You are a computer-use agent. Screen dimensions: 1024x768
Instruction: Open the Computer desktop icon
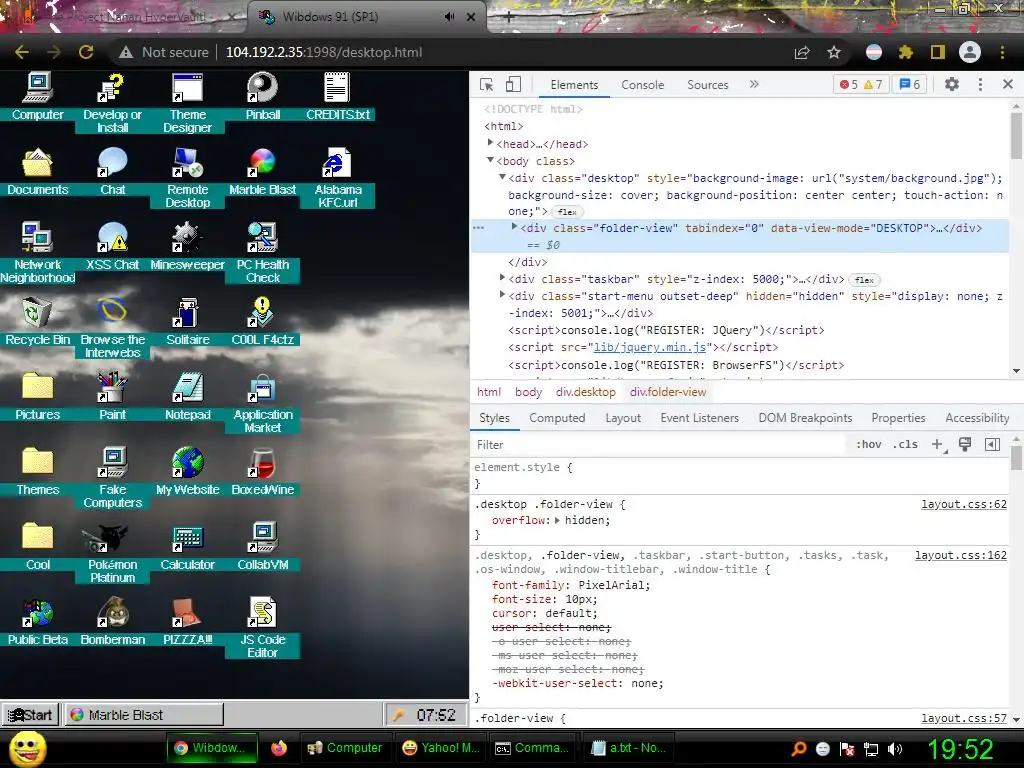tap(37, 97)
